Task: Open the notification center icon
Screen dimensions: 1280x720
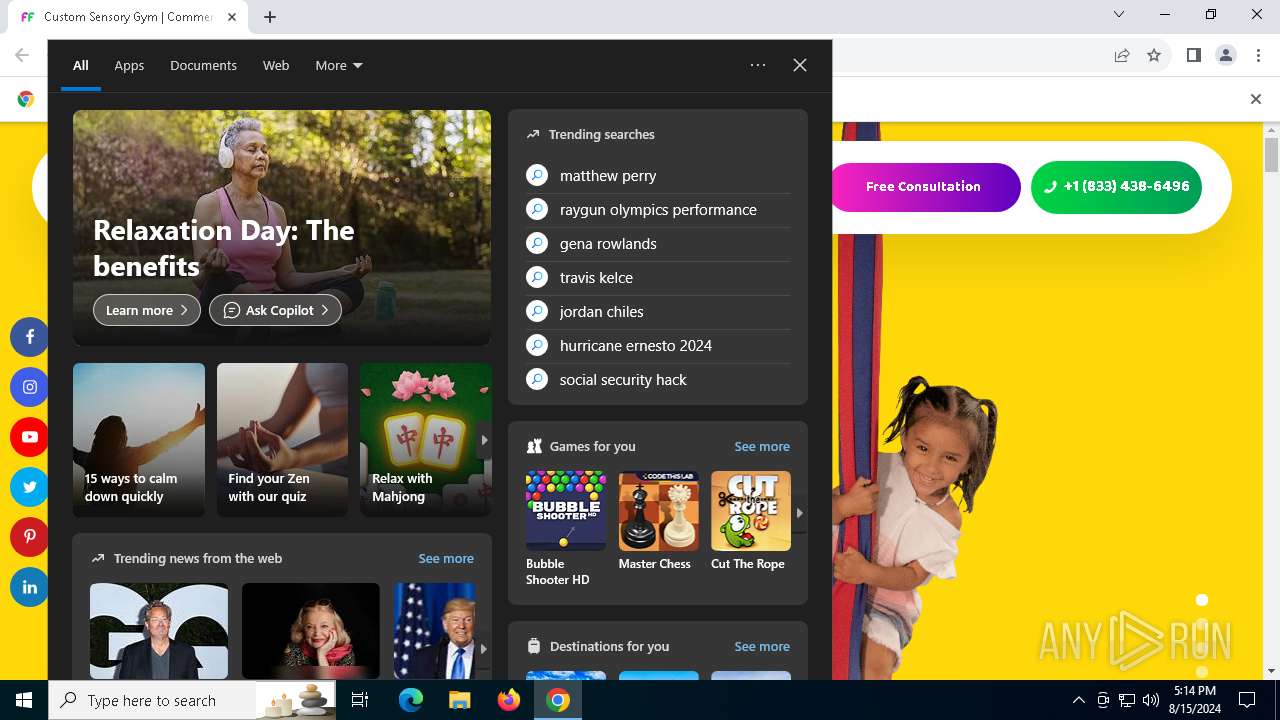Action: pyautogui.click(x=1247, y=700)
